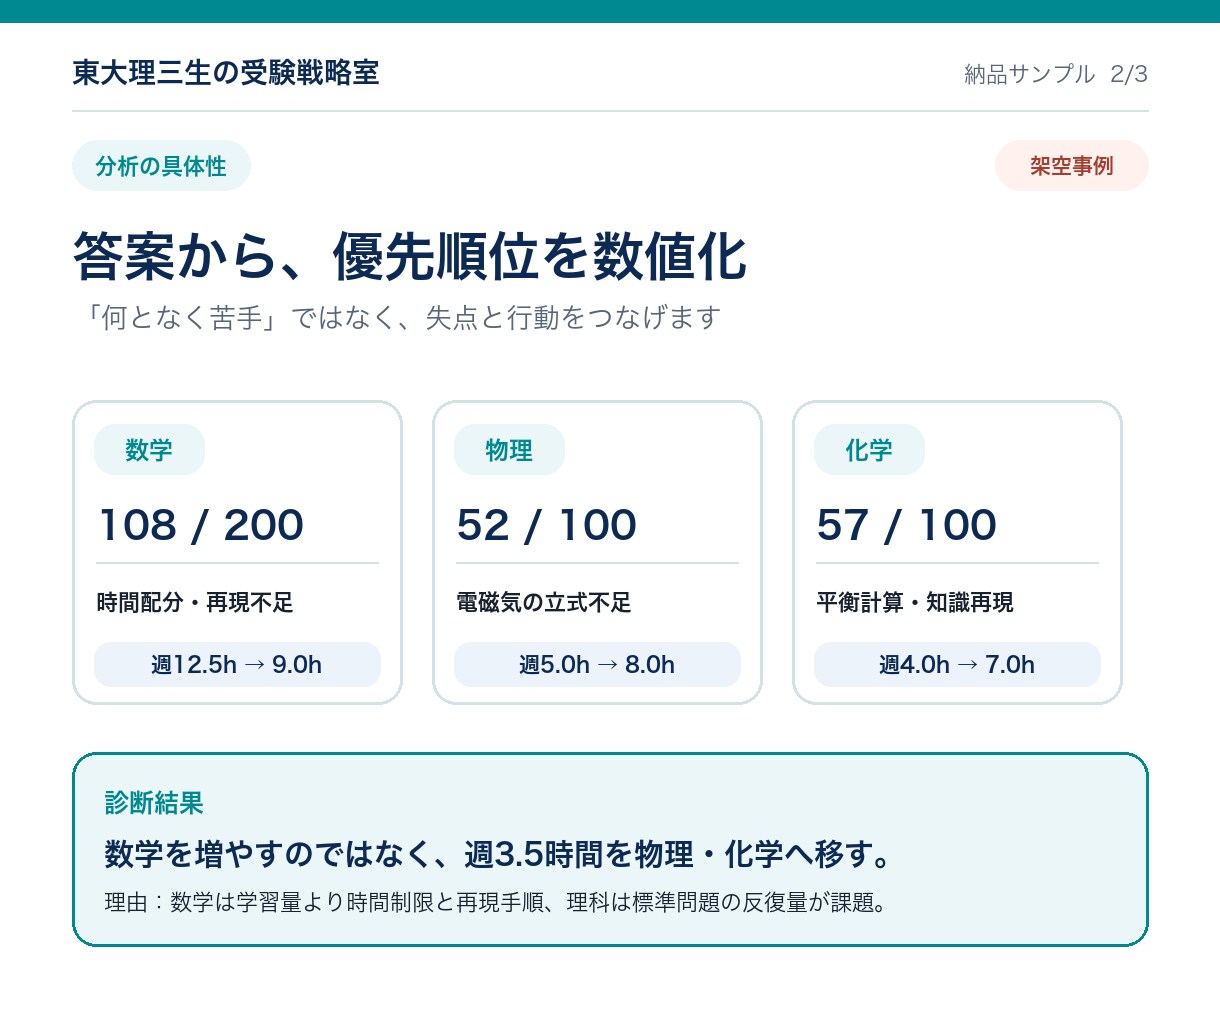Click the headline 答案から、優先順位を数値化
1220x1016 pixels.
point(410,256)
